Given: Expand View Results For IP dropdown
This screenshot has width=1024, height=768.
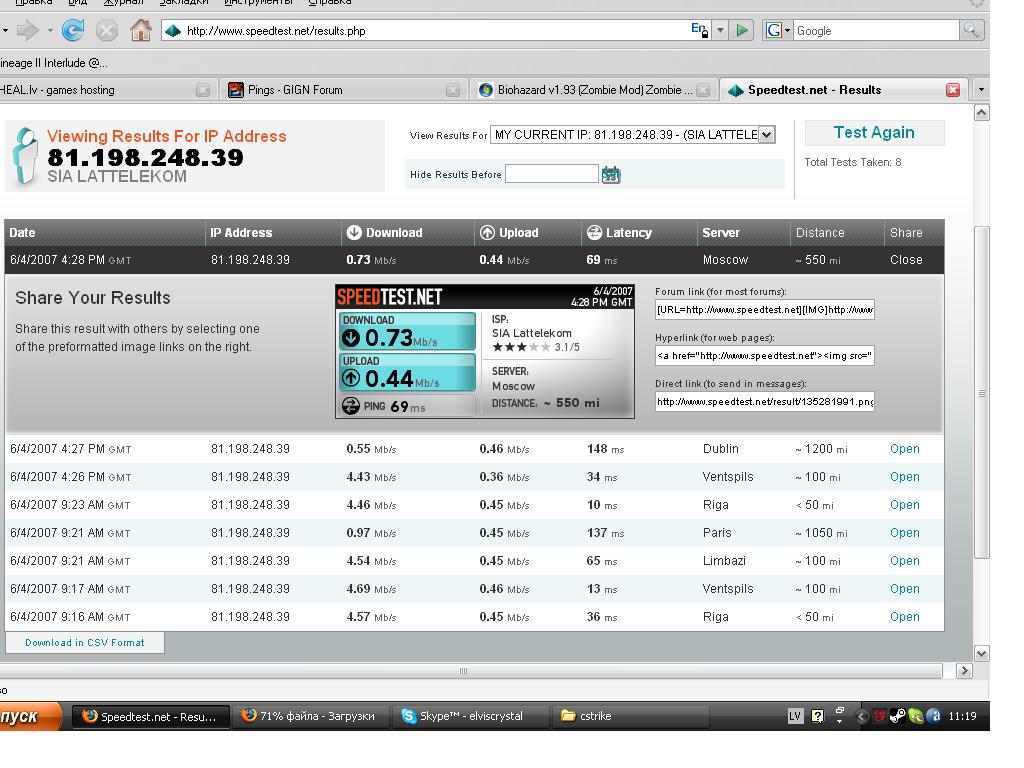Looking at the screenshot, I should (767, 135).
